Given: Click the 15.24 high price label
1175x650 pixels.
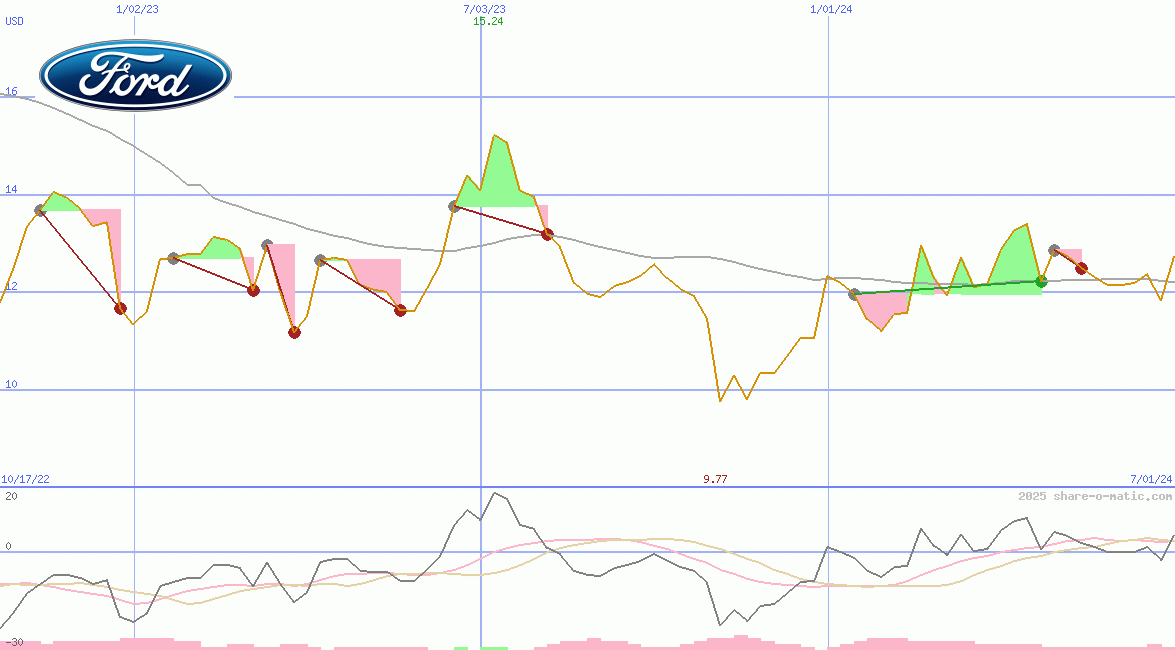Looking at the screenshot, I should tap(488, 21).
